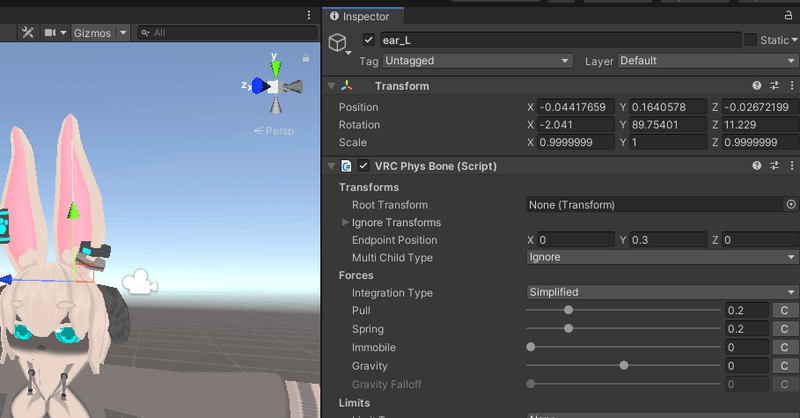Click the Gravity slider handle
Screen dimensions: 800x418
(624, 365)
